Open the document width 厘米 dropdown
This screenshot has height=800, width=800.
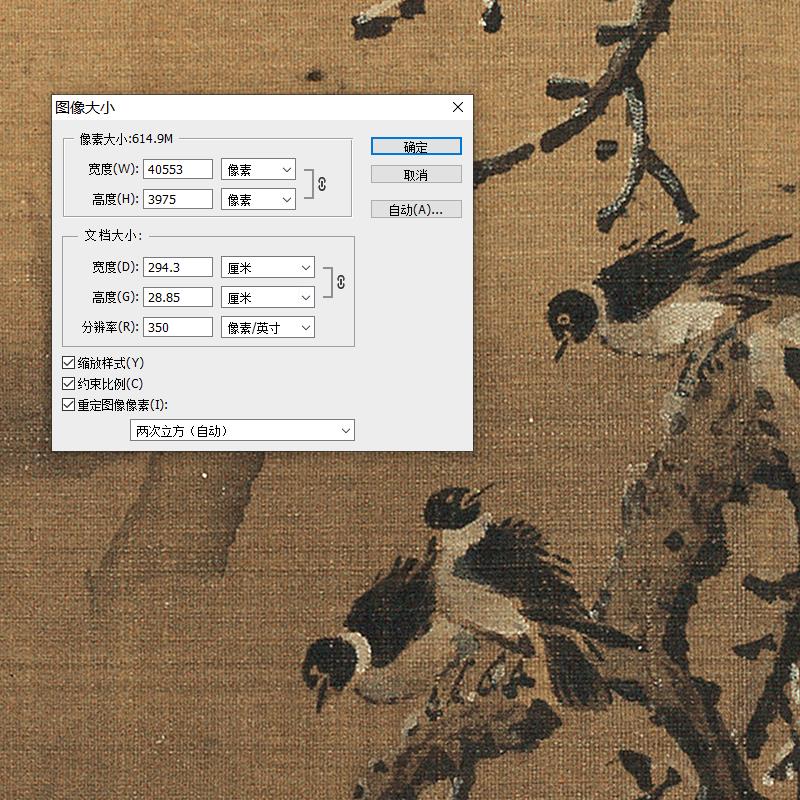click(268, 267)
